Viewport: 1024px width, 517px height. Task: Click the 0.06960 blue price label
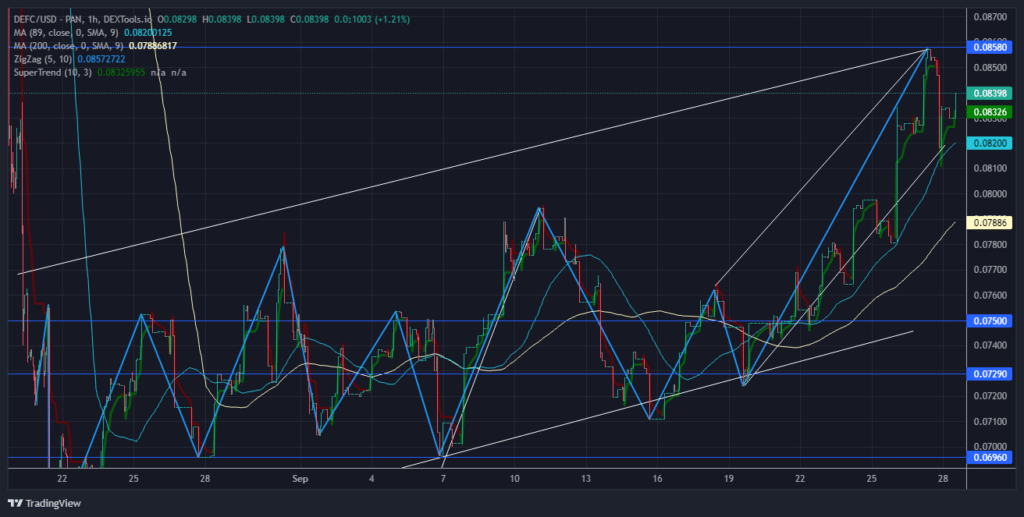click(989, 458)
